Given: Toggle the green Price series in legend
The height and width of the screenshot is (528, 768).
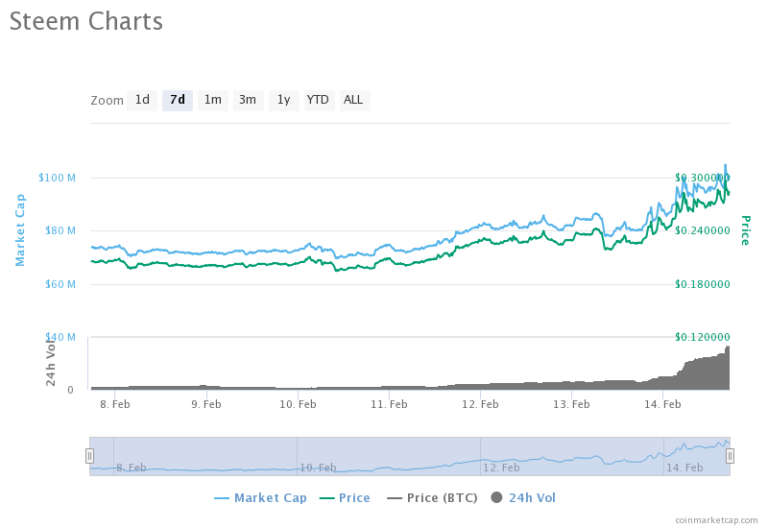Looking at the screenshot, I should click(345, 498).
